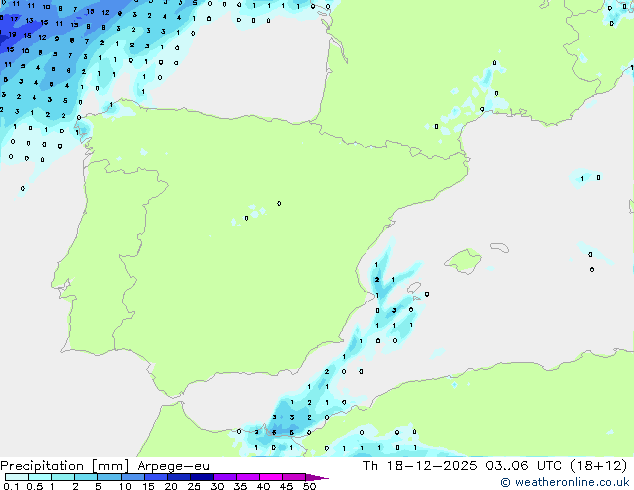Click the purple arrow beyond 50 mm
The width and height of the screenshot is (634, 490).
(x=317, y=477)
